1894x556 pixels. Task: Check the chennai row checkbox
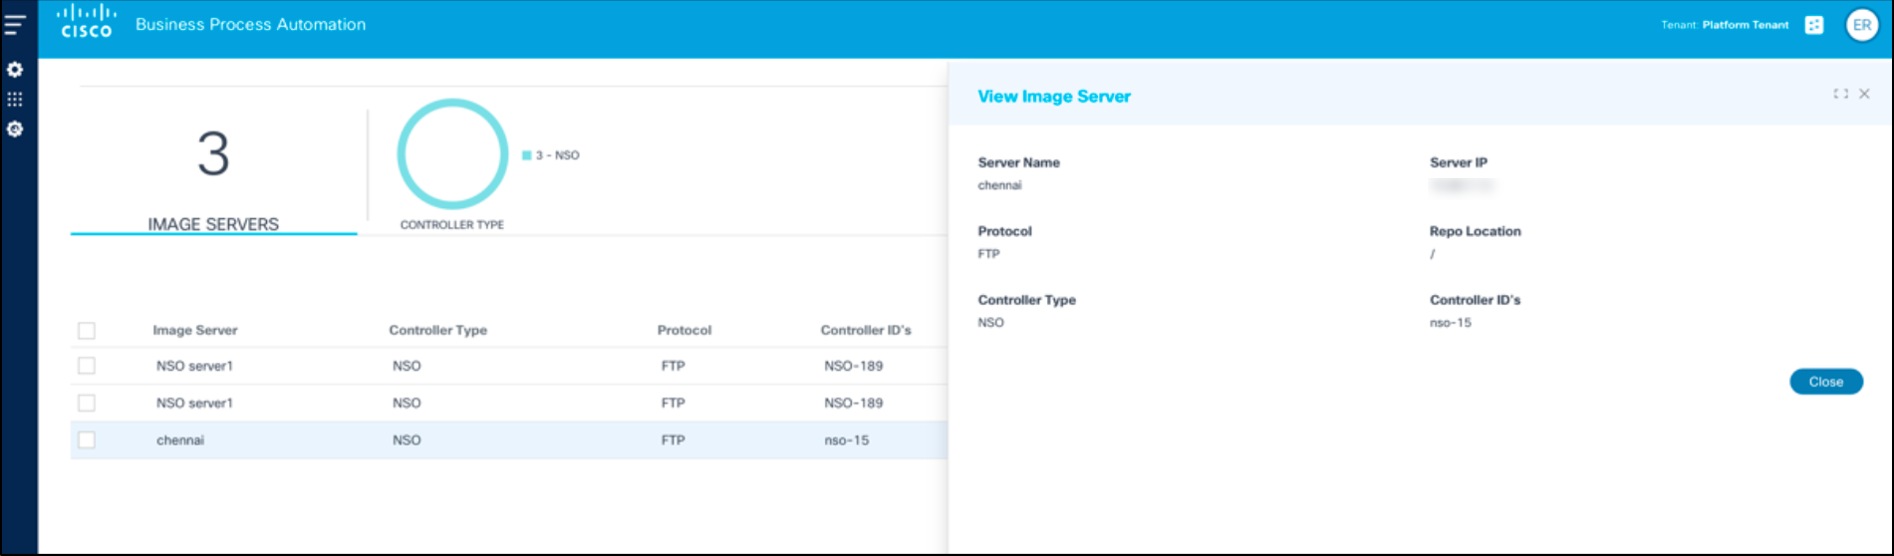87,440
